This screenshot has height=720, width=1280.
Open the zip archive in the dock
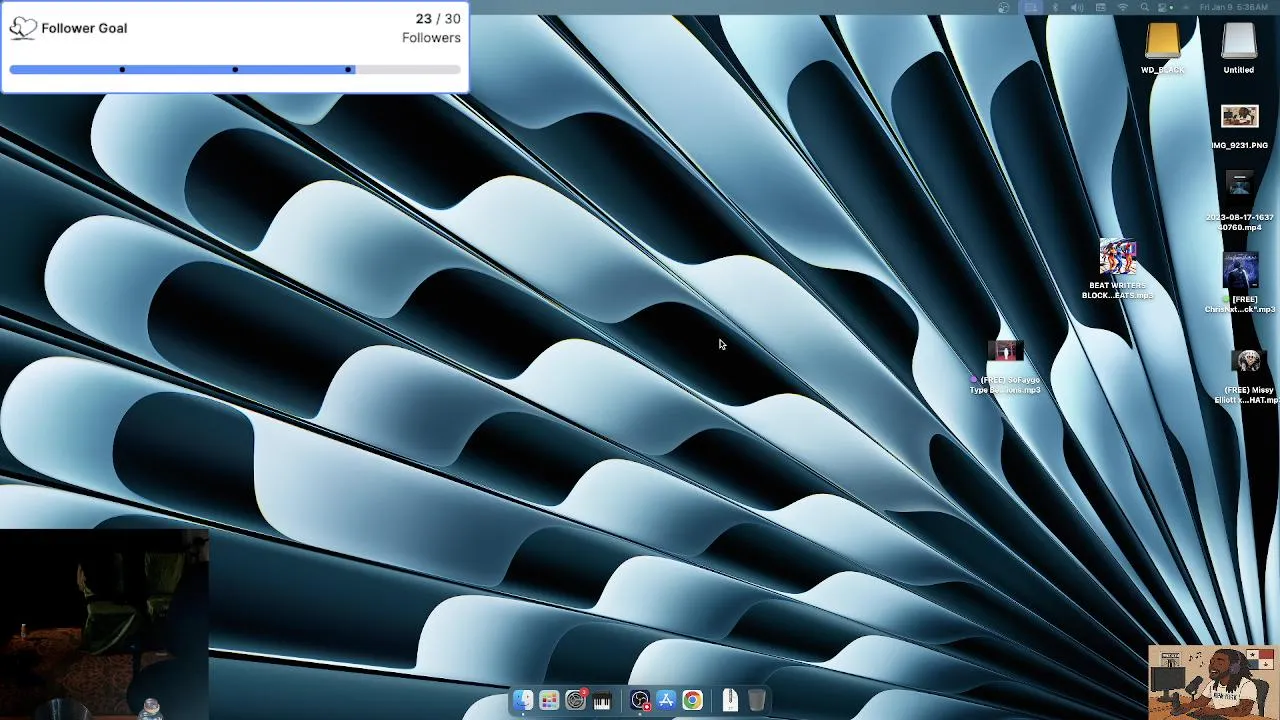[730, 701]
